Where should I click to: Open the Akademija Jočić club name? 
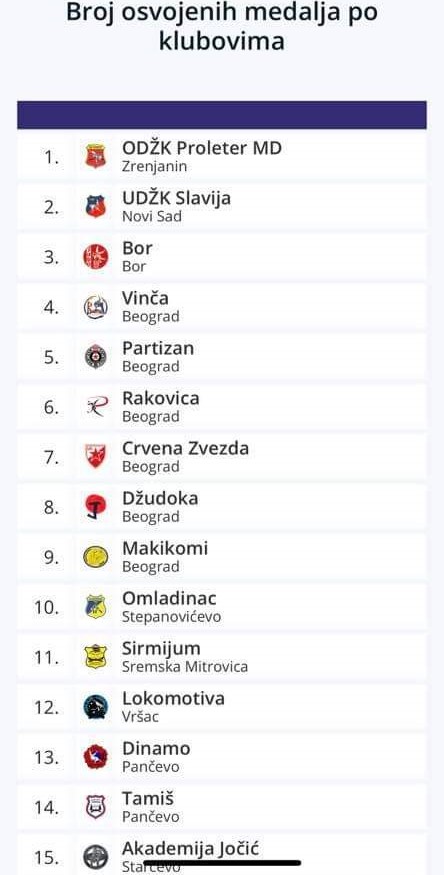pos(191,849)
